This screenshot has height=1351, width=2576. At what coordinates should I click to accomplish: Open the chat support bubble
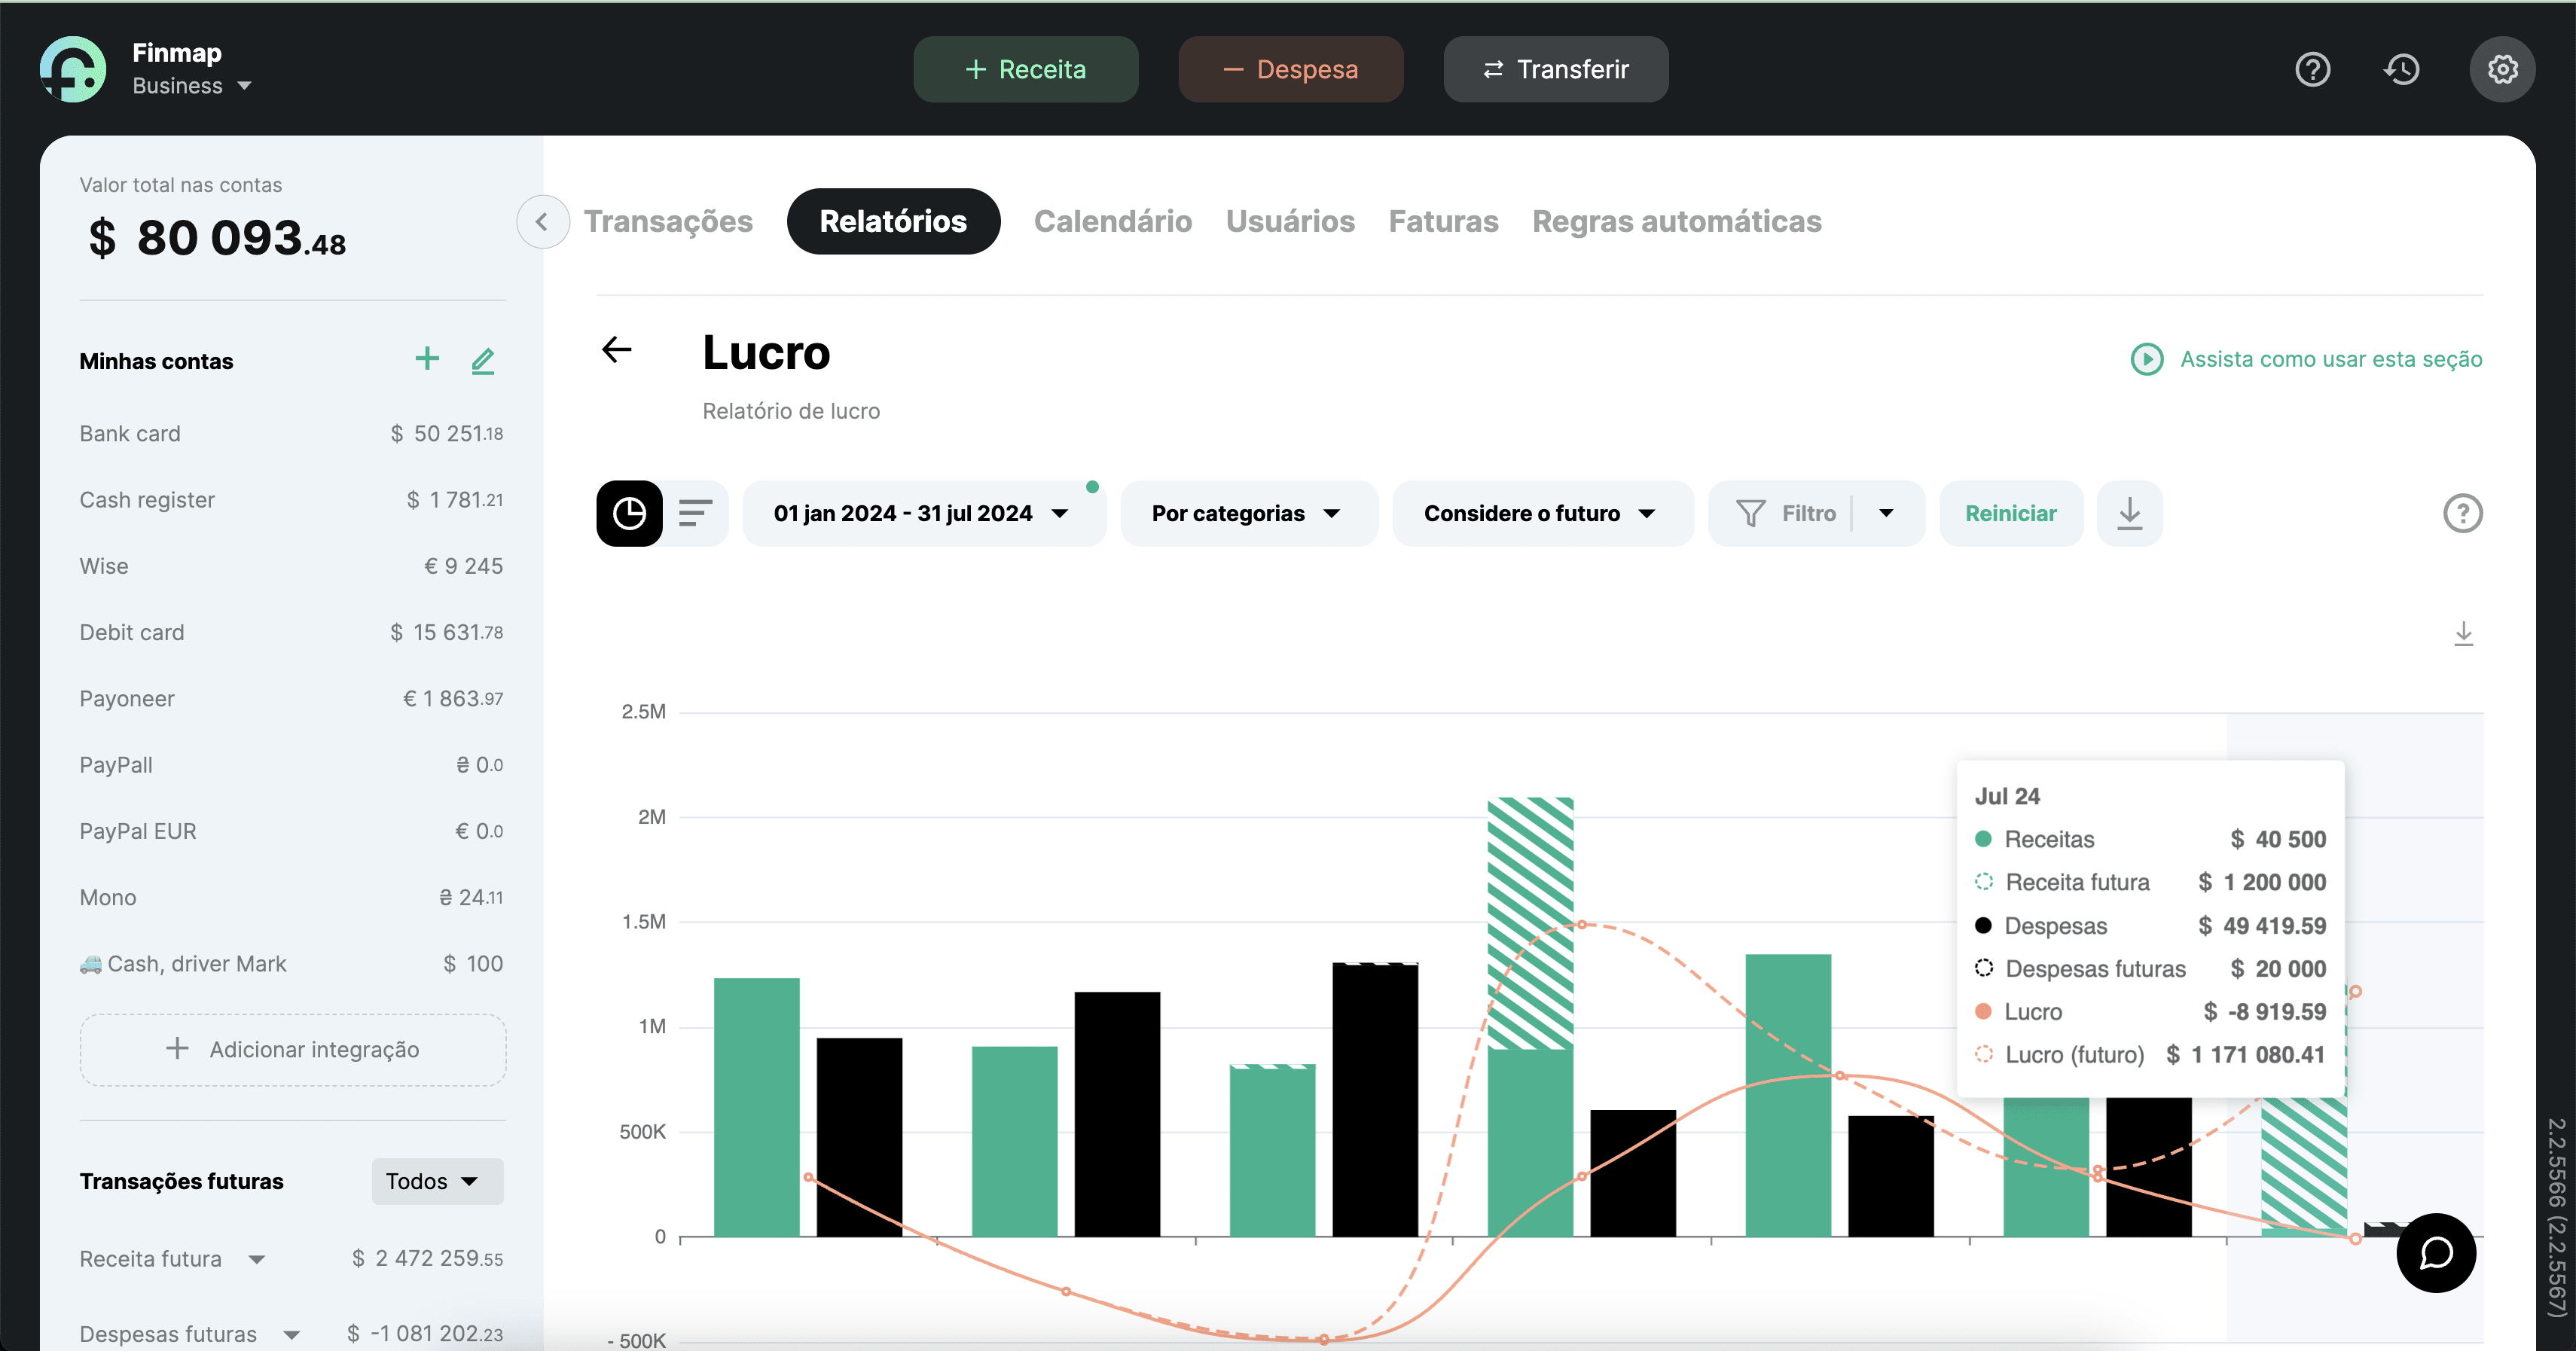click(x=2435, y=1252)
